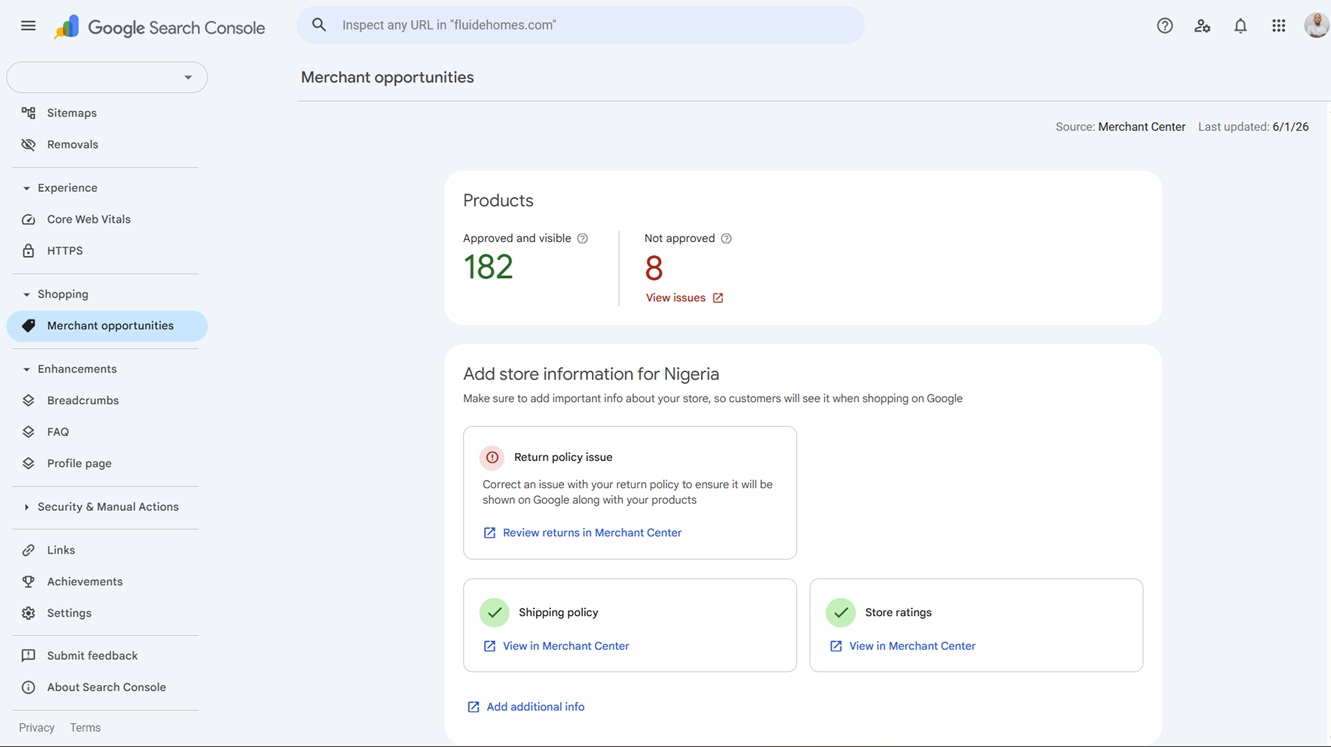Click the Removals crossed-eye icon
Screen dimensions: 1331x747
tap(28, 145)
